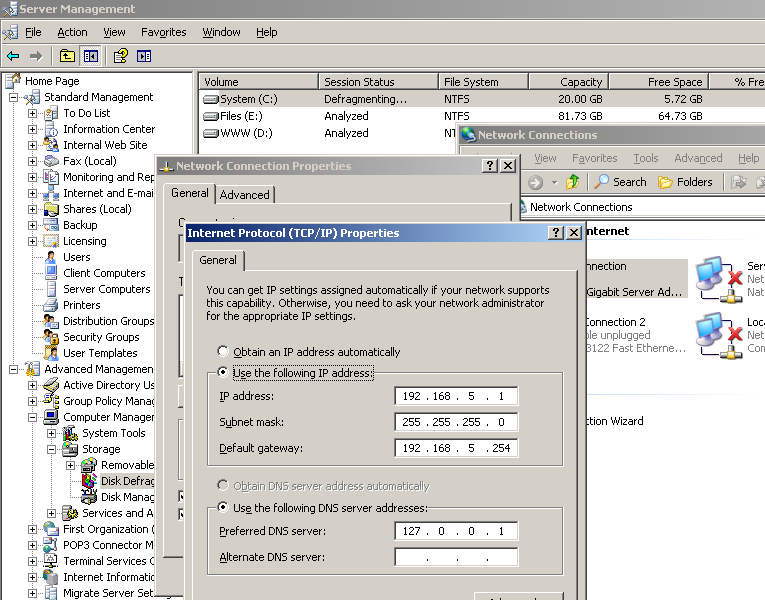
Task: Select Obtain an IP address automatically
Action: [x=223, y=351]
